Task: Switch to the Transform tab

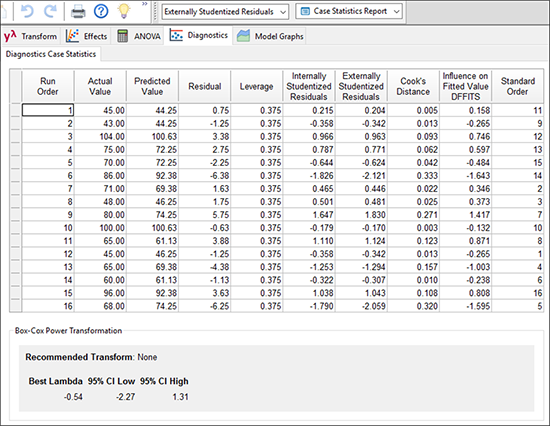Action: click(31, 36)
